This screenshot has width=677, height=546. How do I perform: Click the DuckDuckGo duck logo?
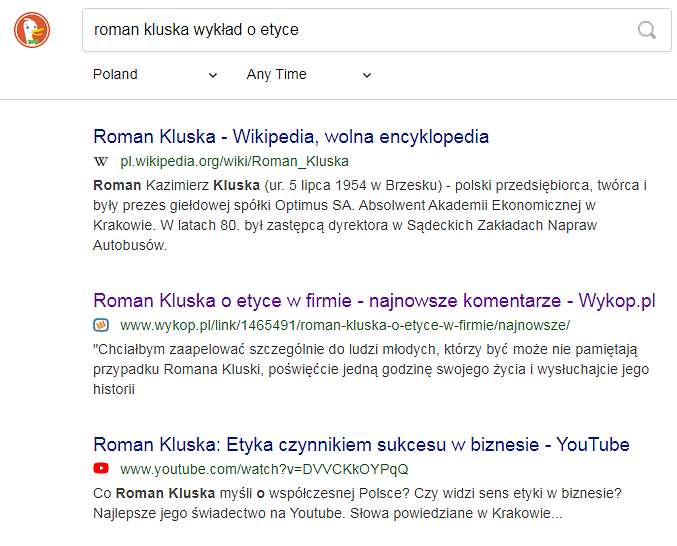32,30
